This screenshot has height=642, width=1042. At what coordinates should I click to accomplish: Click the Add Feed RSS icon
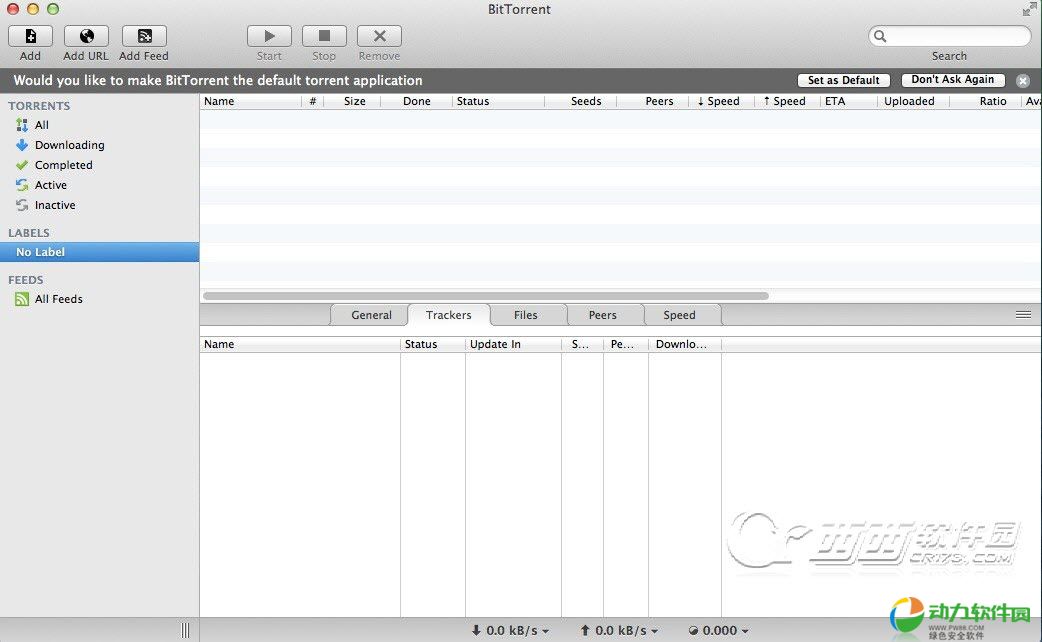[143, 36]
